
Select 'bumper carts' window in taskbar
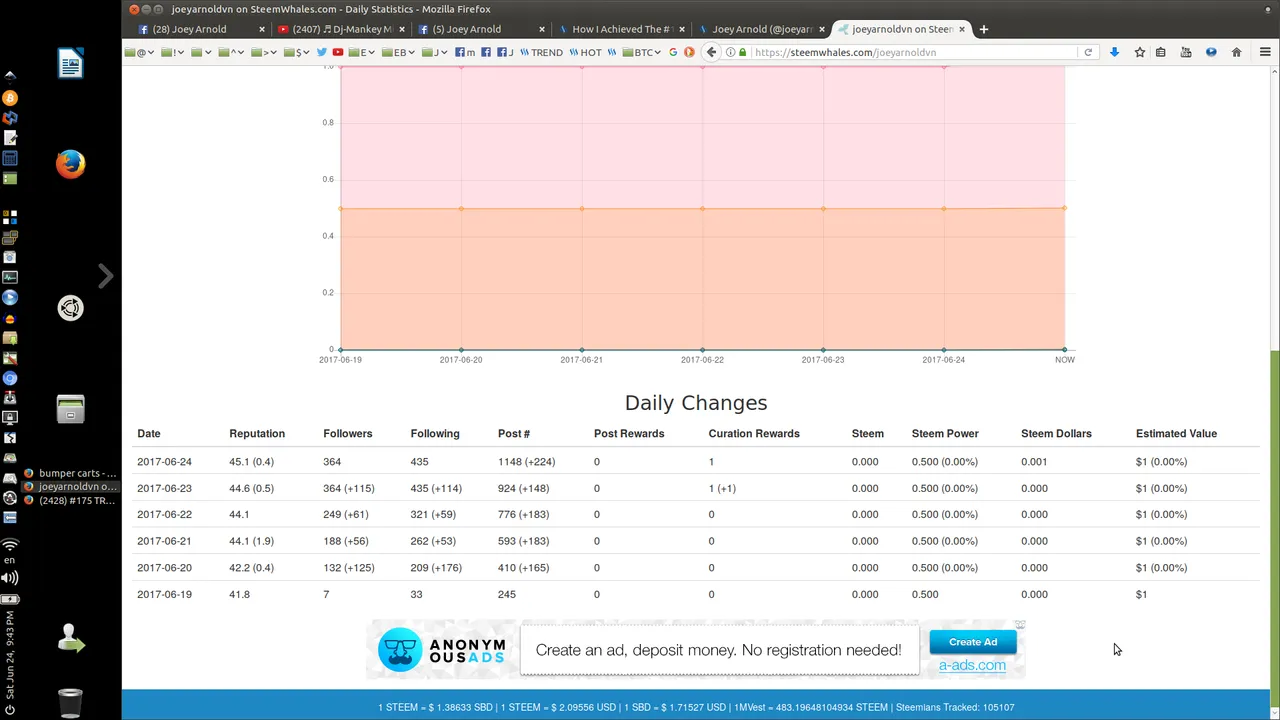click(x=70, y=473)
